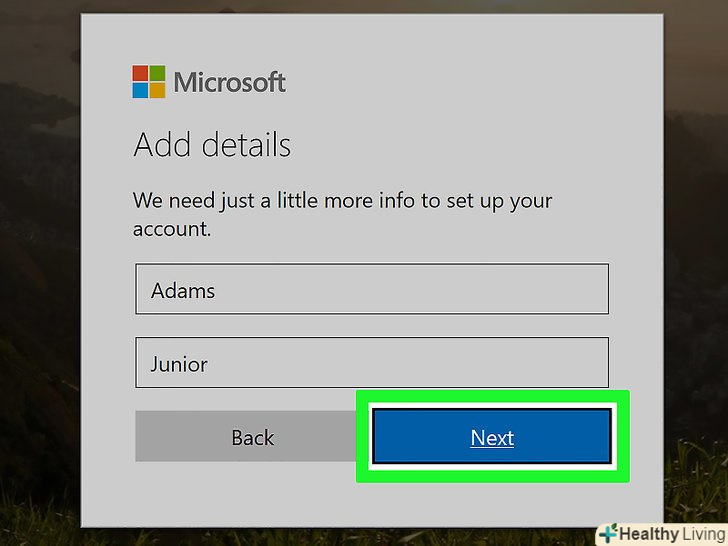Click the 'Add details' heading

[212, 145]
